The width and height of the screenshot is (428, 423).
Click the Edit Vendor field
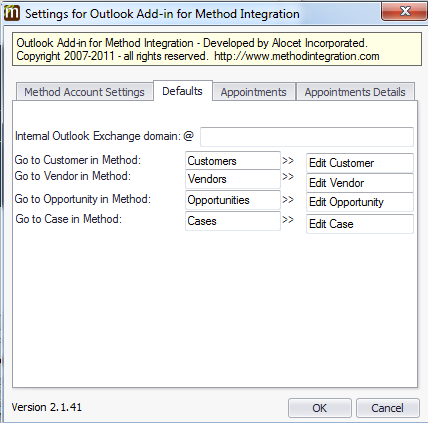coord(360,183)
